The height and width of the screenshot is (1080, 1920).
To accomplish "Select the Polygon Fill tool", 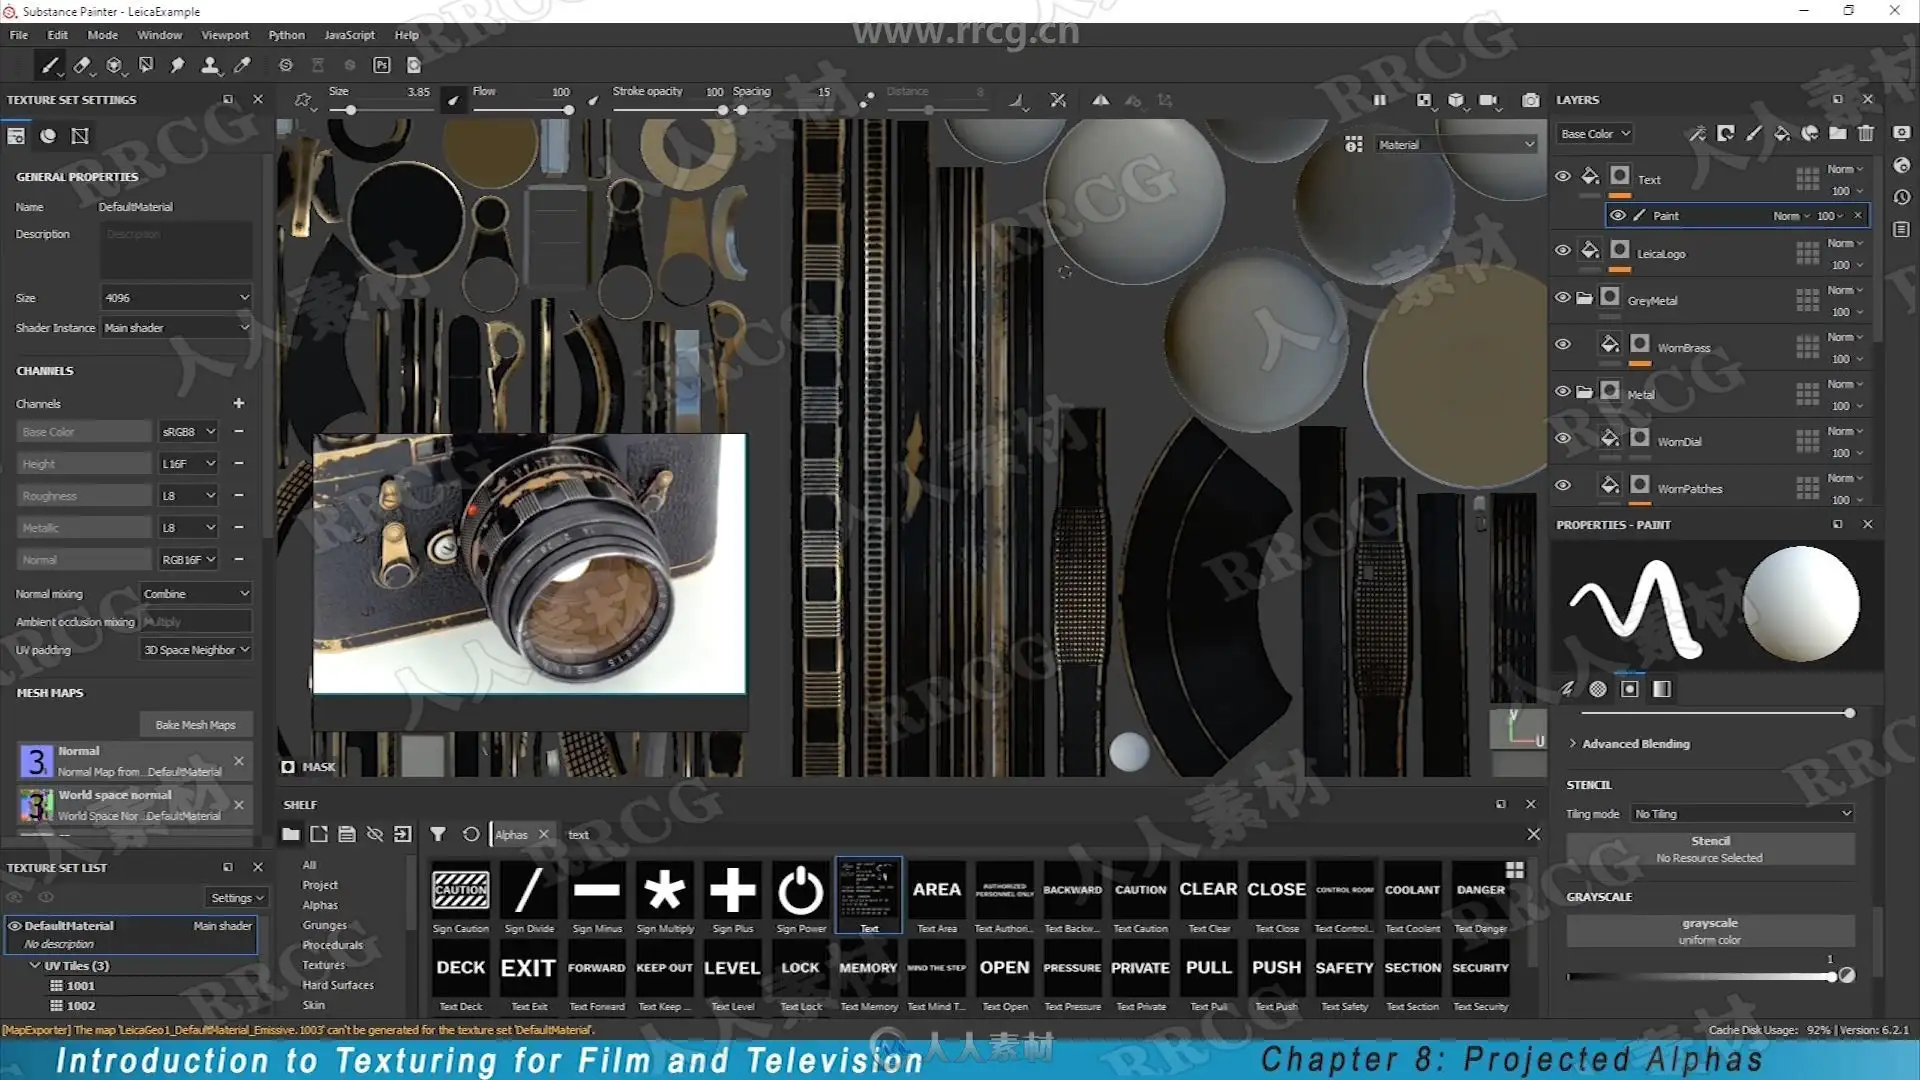I will [146, 66].
